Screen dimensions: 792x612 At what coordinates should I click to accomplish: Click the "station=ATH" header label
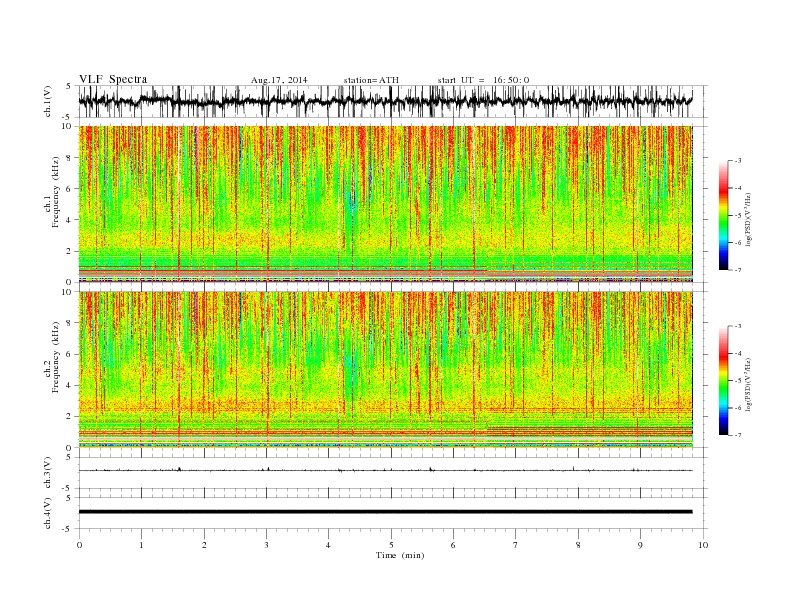point(371,80)
